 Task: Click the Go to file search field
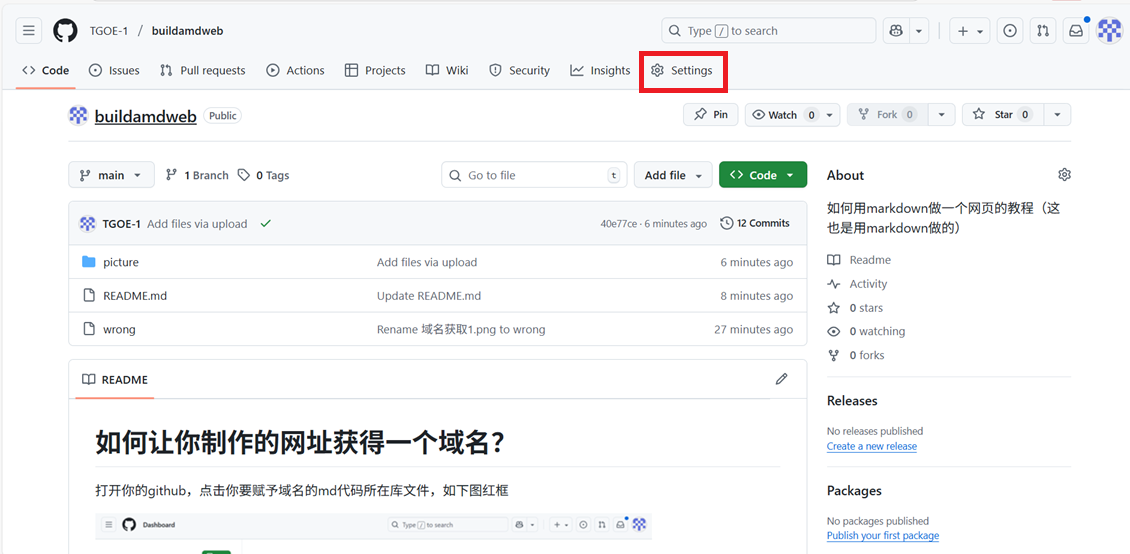[534, 175]
